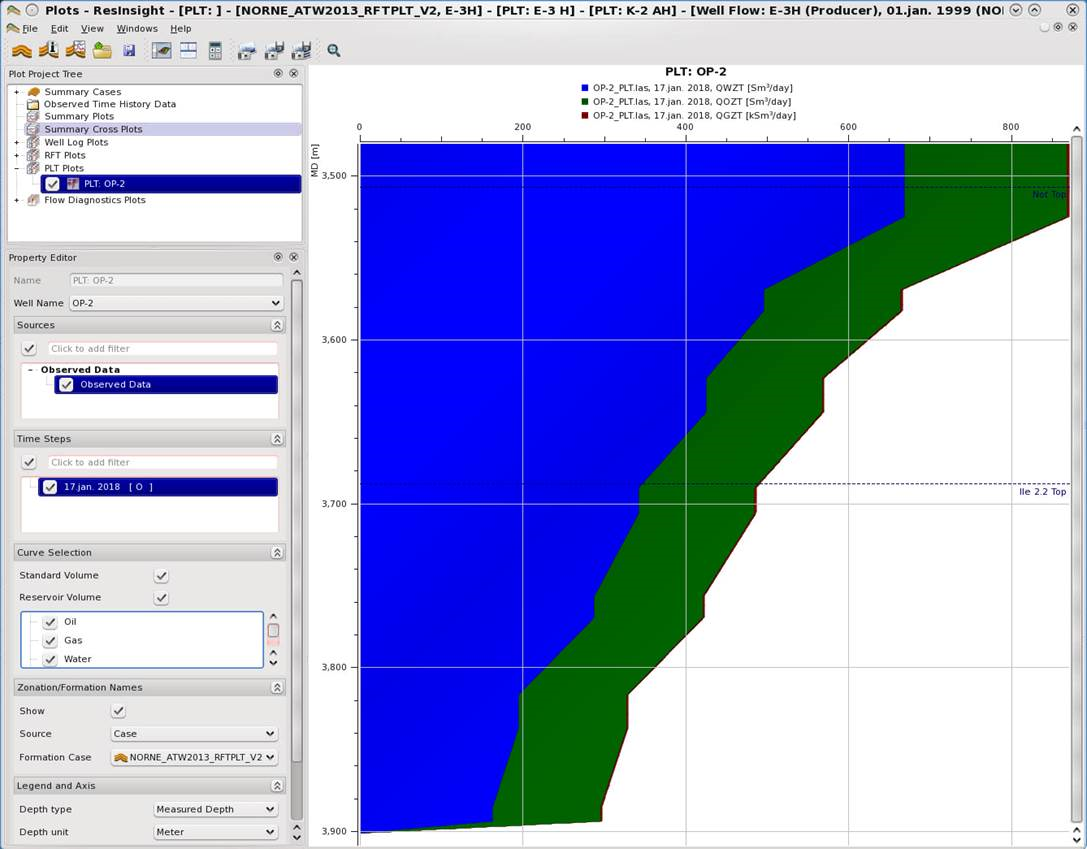The width and height of the screenshot is (1087, 849).
Task: Uncheck the Oil curve selection checkbox
Action: (52, 621)
